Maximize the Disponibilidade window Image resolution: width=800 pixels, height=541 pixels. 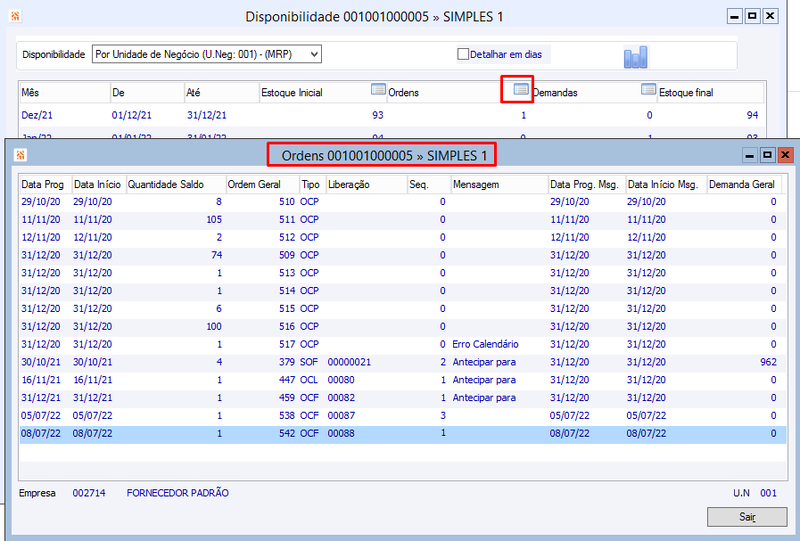tap(752, 16)
